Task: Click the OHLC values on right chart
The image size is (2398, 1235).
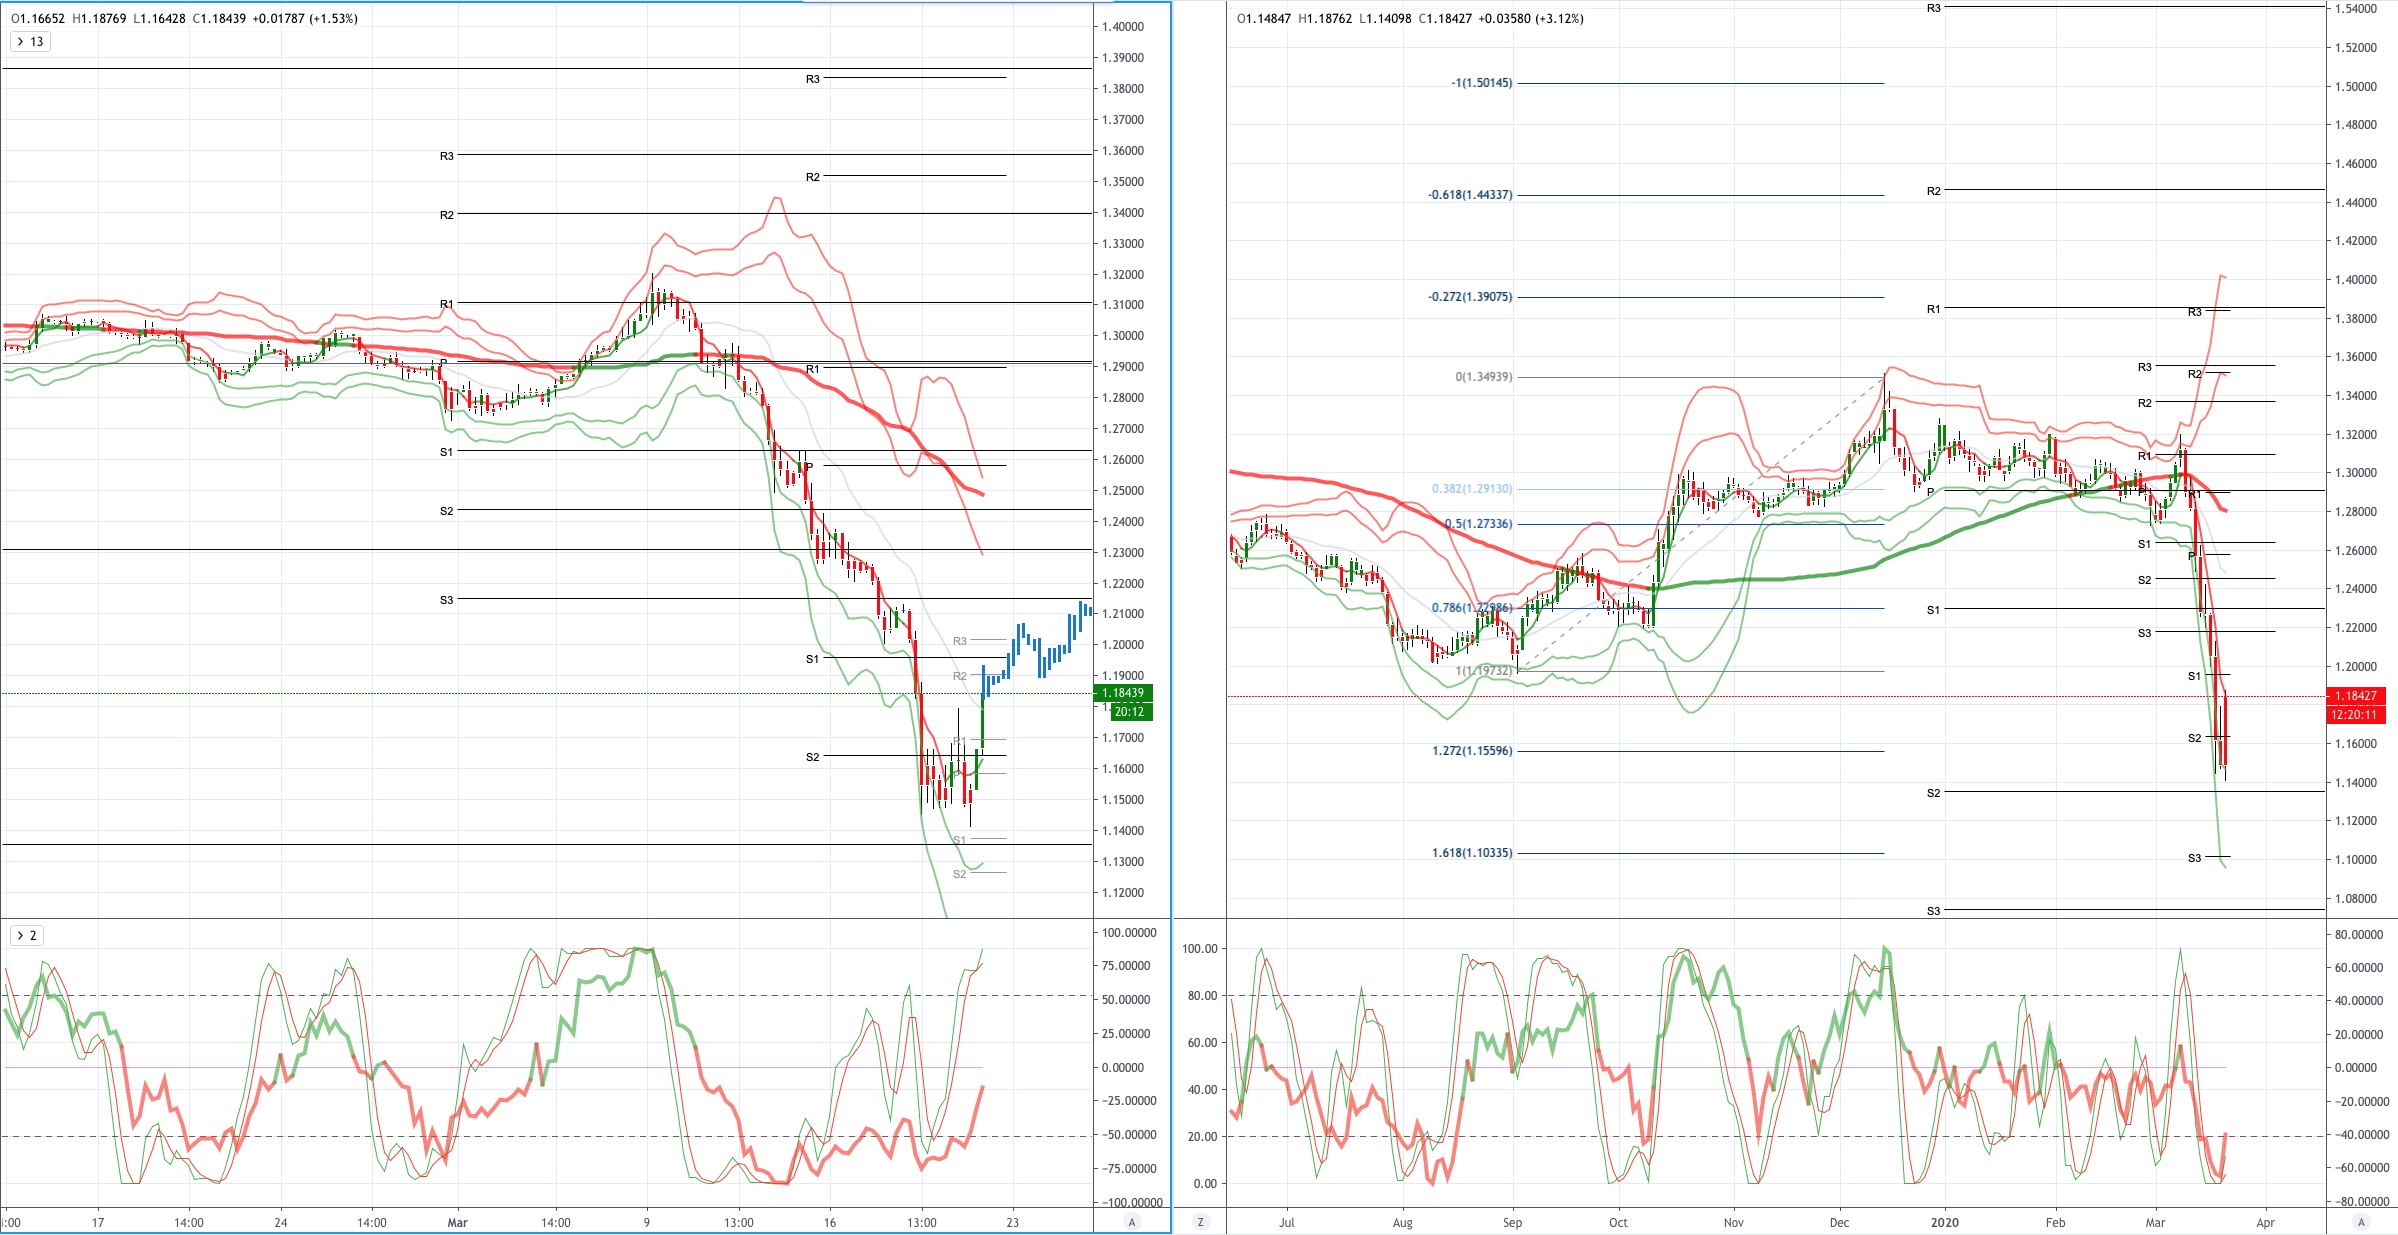Action: coord(1410,18)
